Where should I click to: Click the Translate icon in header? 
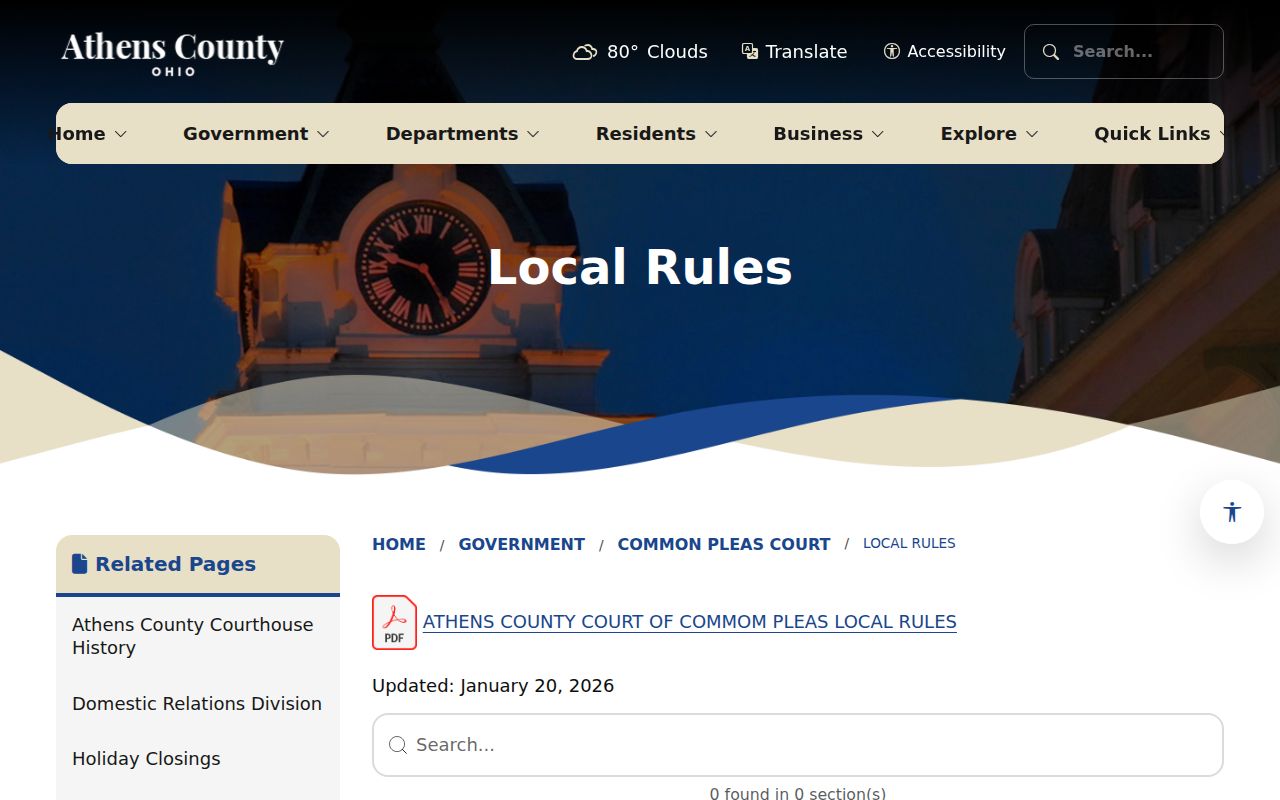click(750, 51)
